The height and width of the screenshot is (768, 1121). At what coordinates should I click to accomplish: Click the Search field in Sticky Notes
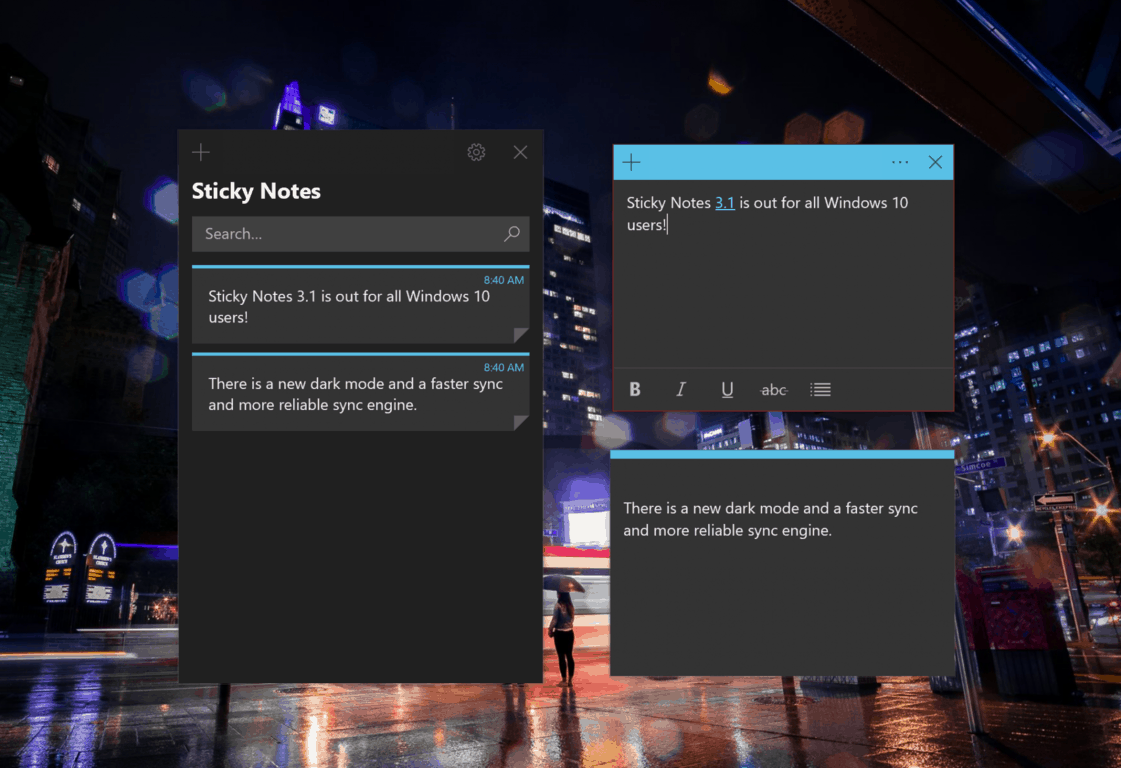(360, 234)
